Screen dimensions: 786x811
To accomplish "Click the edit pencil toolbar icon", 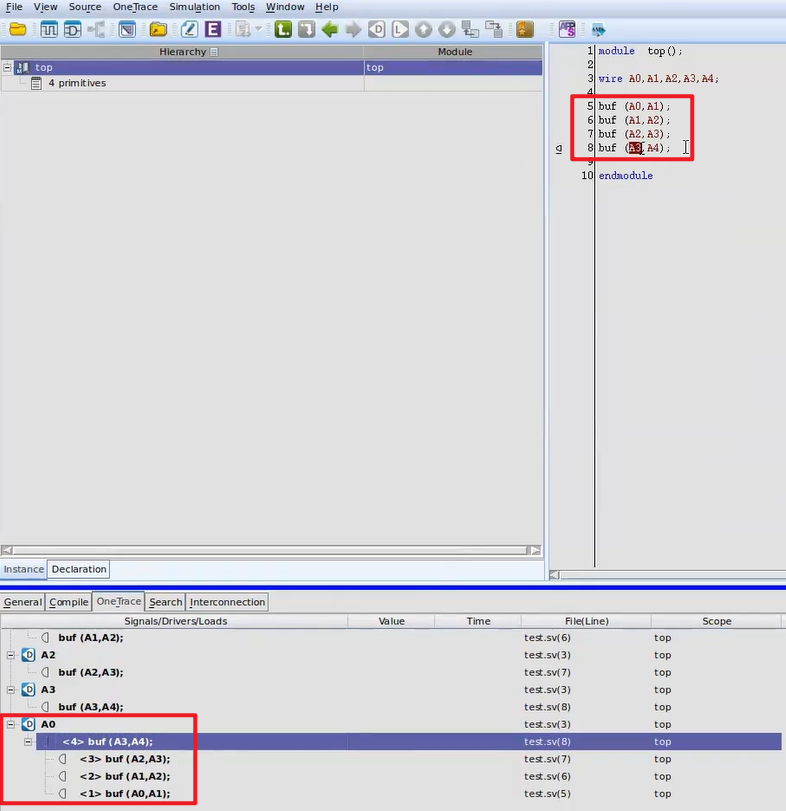I will (x=189, y=29).
